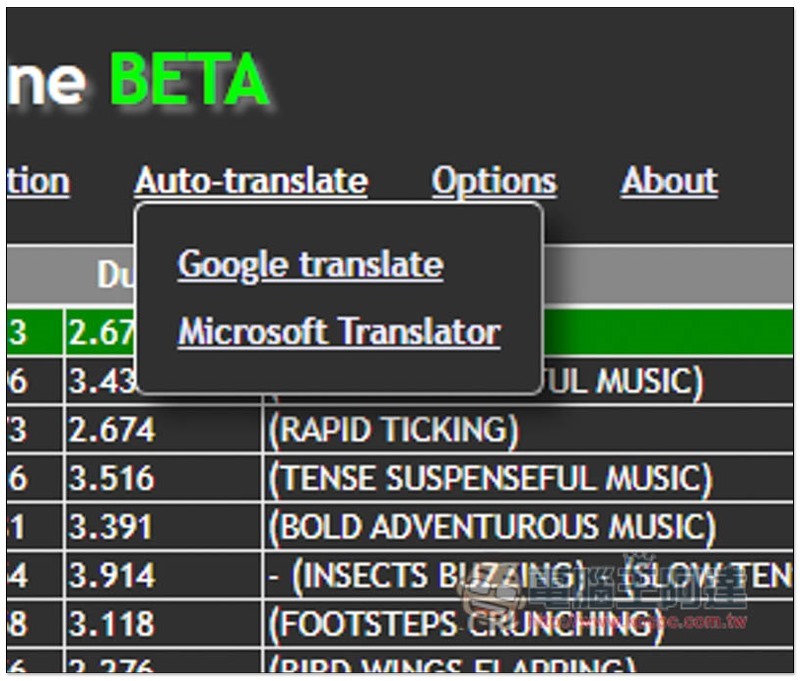The image size is (800, 681).
Task: Click the 2.674 duration cell
Action: [111, 430]
